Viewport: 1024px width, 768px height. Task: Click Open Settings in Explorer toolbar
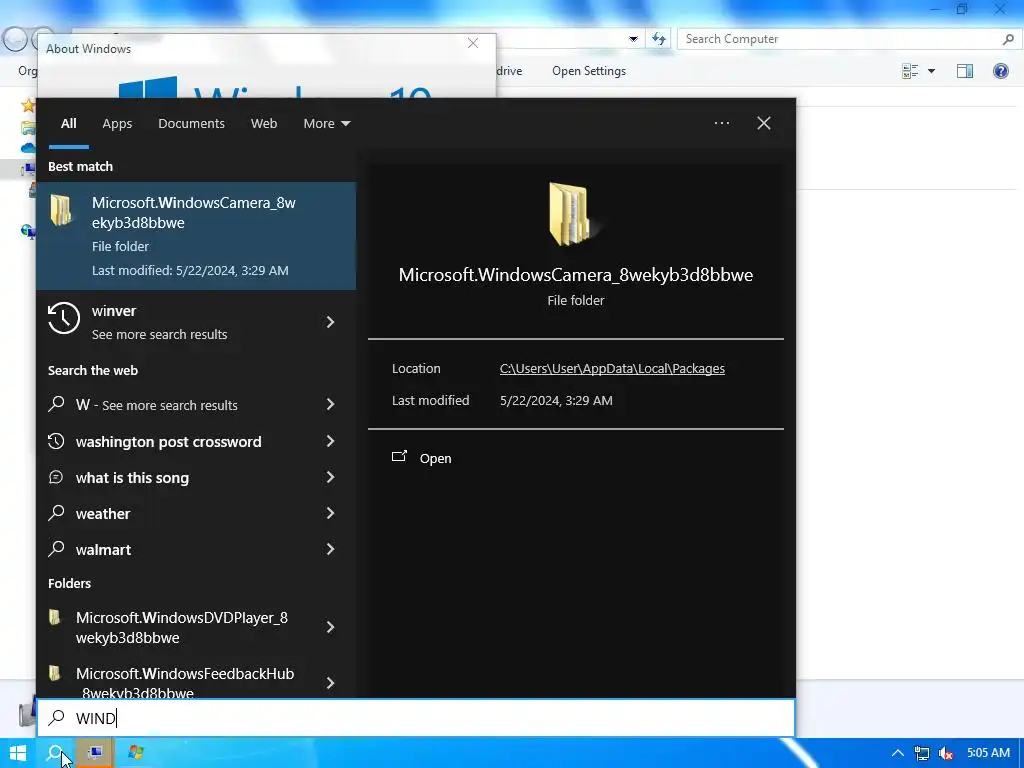pos(588,71)
